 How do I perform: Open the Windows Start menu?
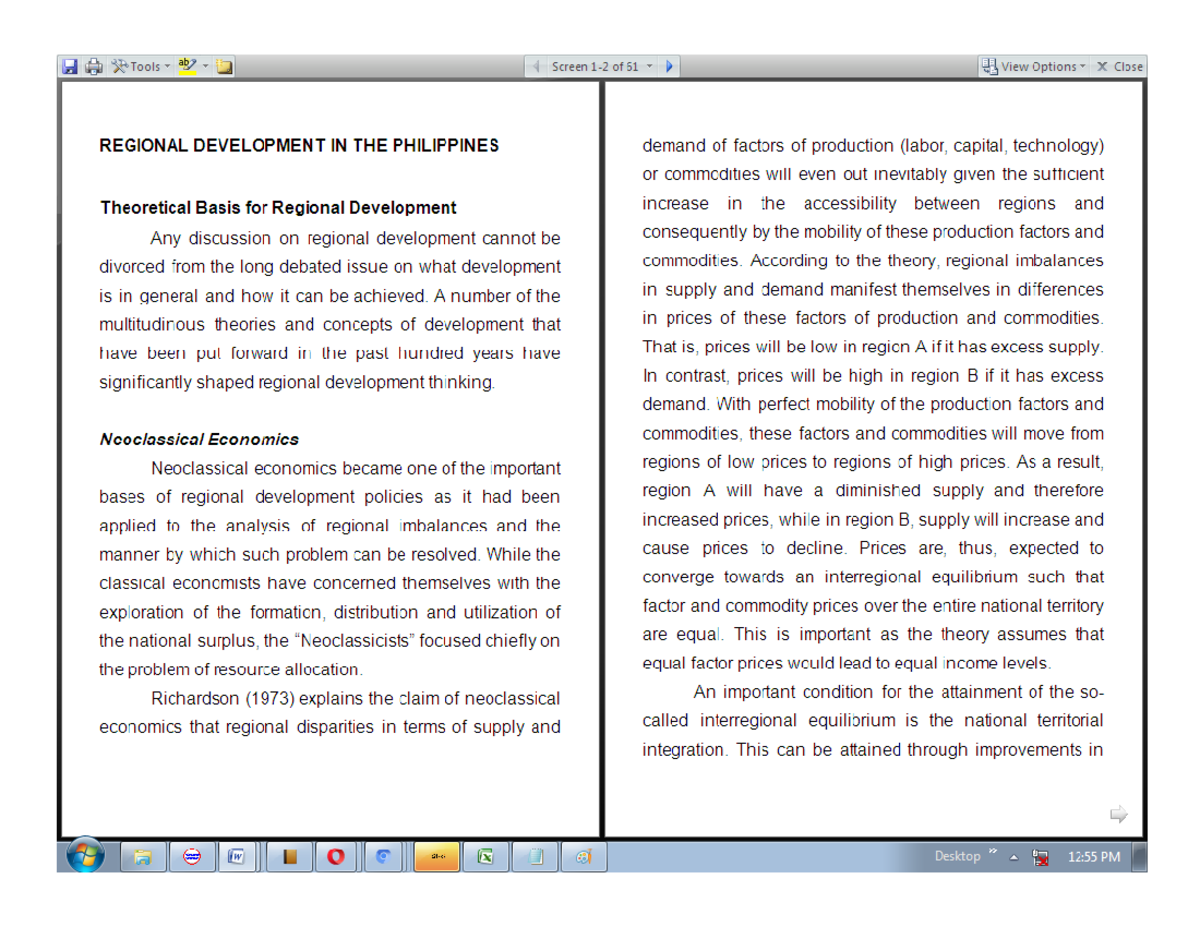(x=84, y=855)
